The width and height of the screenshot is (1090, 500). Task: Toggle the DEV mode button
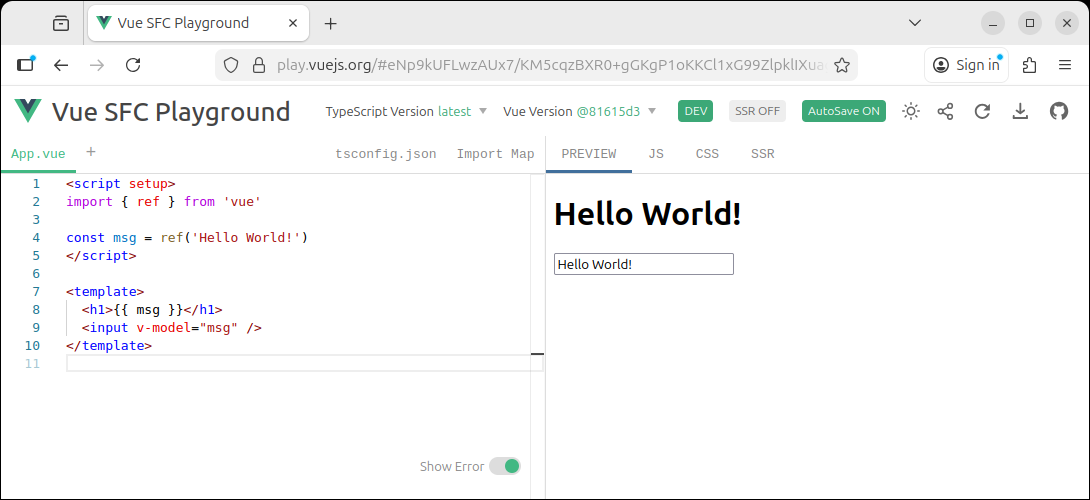coord(695,111)
